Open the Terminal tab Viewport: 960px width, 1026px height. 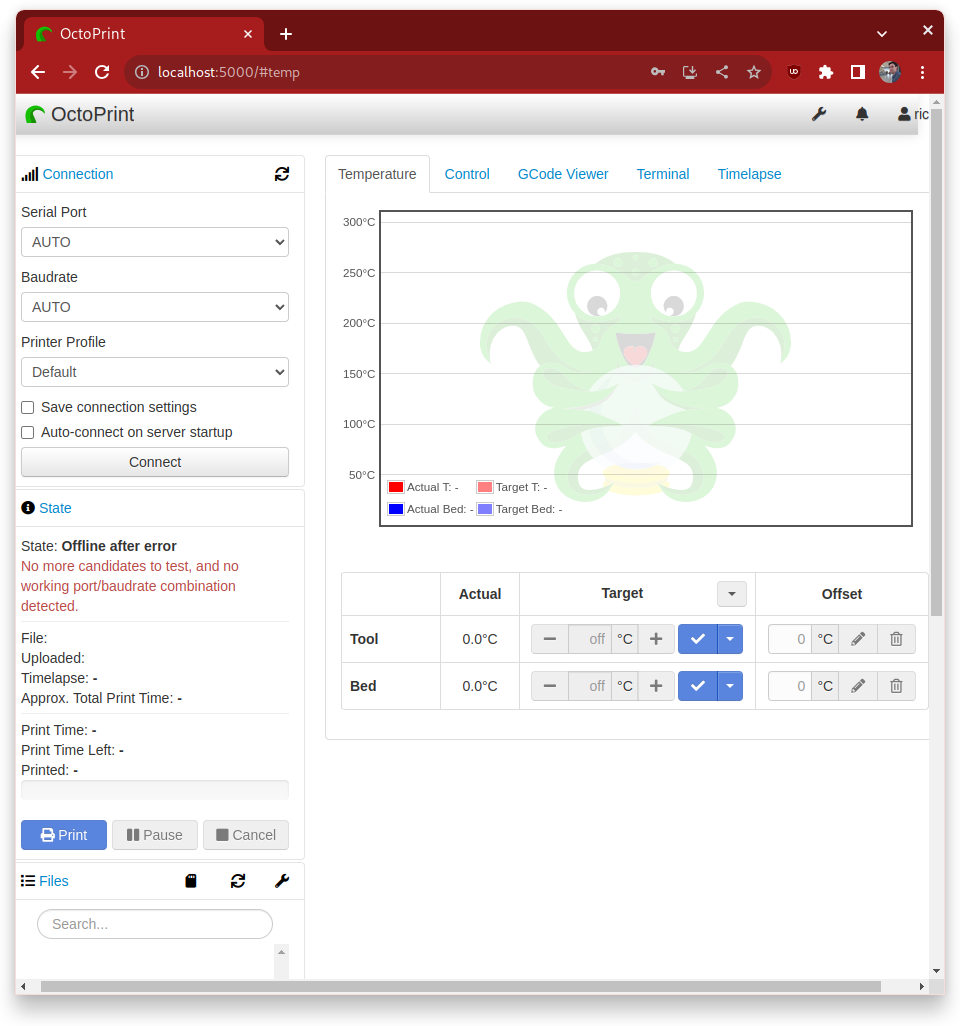tap(662, 174)
